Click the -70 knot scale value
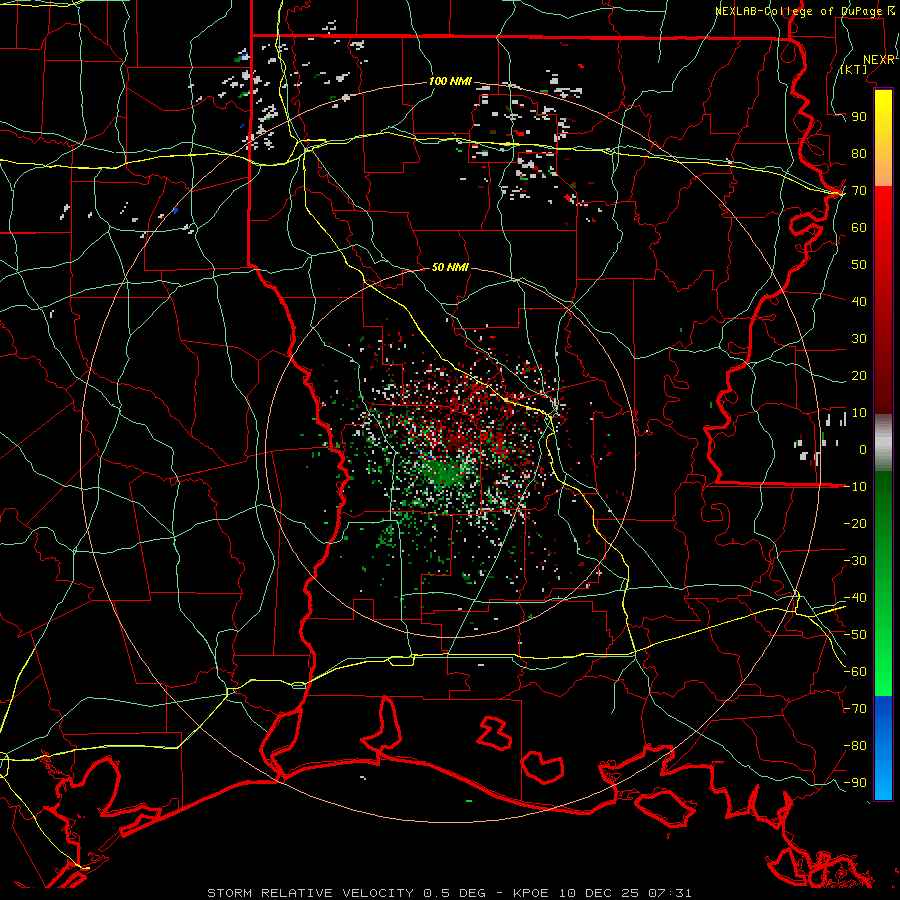 (x=855, y=709)
